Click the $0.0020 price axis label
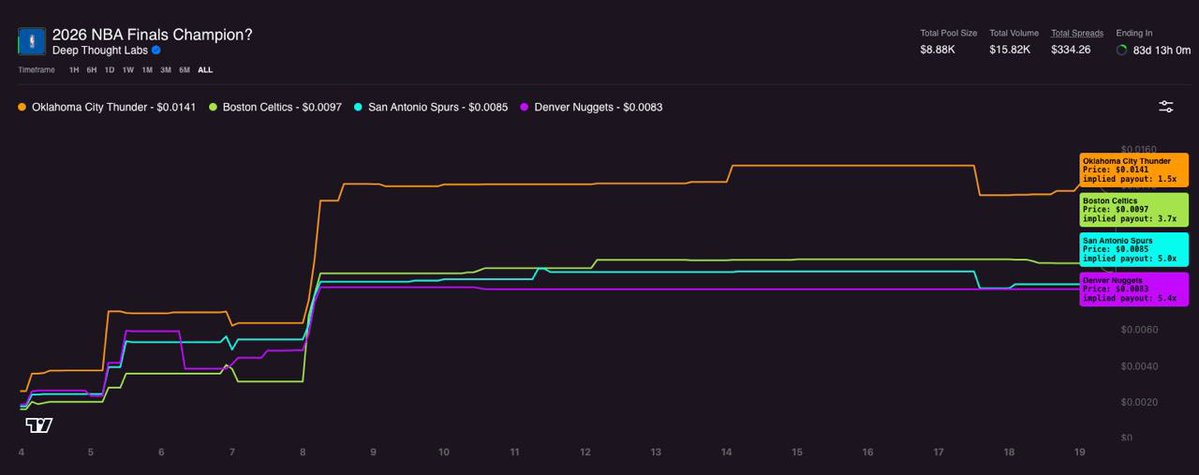The image size is (1199, 475). 1138,402
